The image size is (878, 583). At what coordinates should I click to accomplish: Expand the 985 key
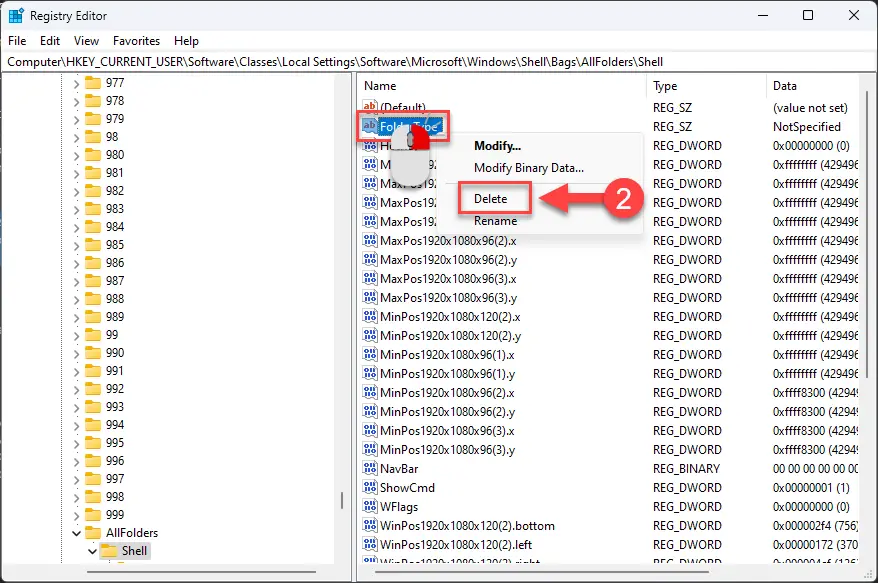(76, 246)
